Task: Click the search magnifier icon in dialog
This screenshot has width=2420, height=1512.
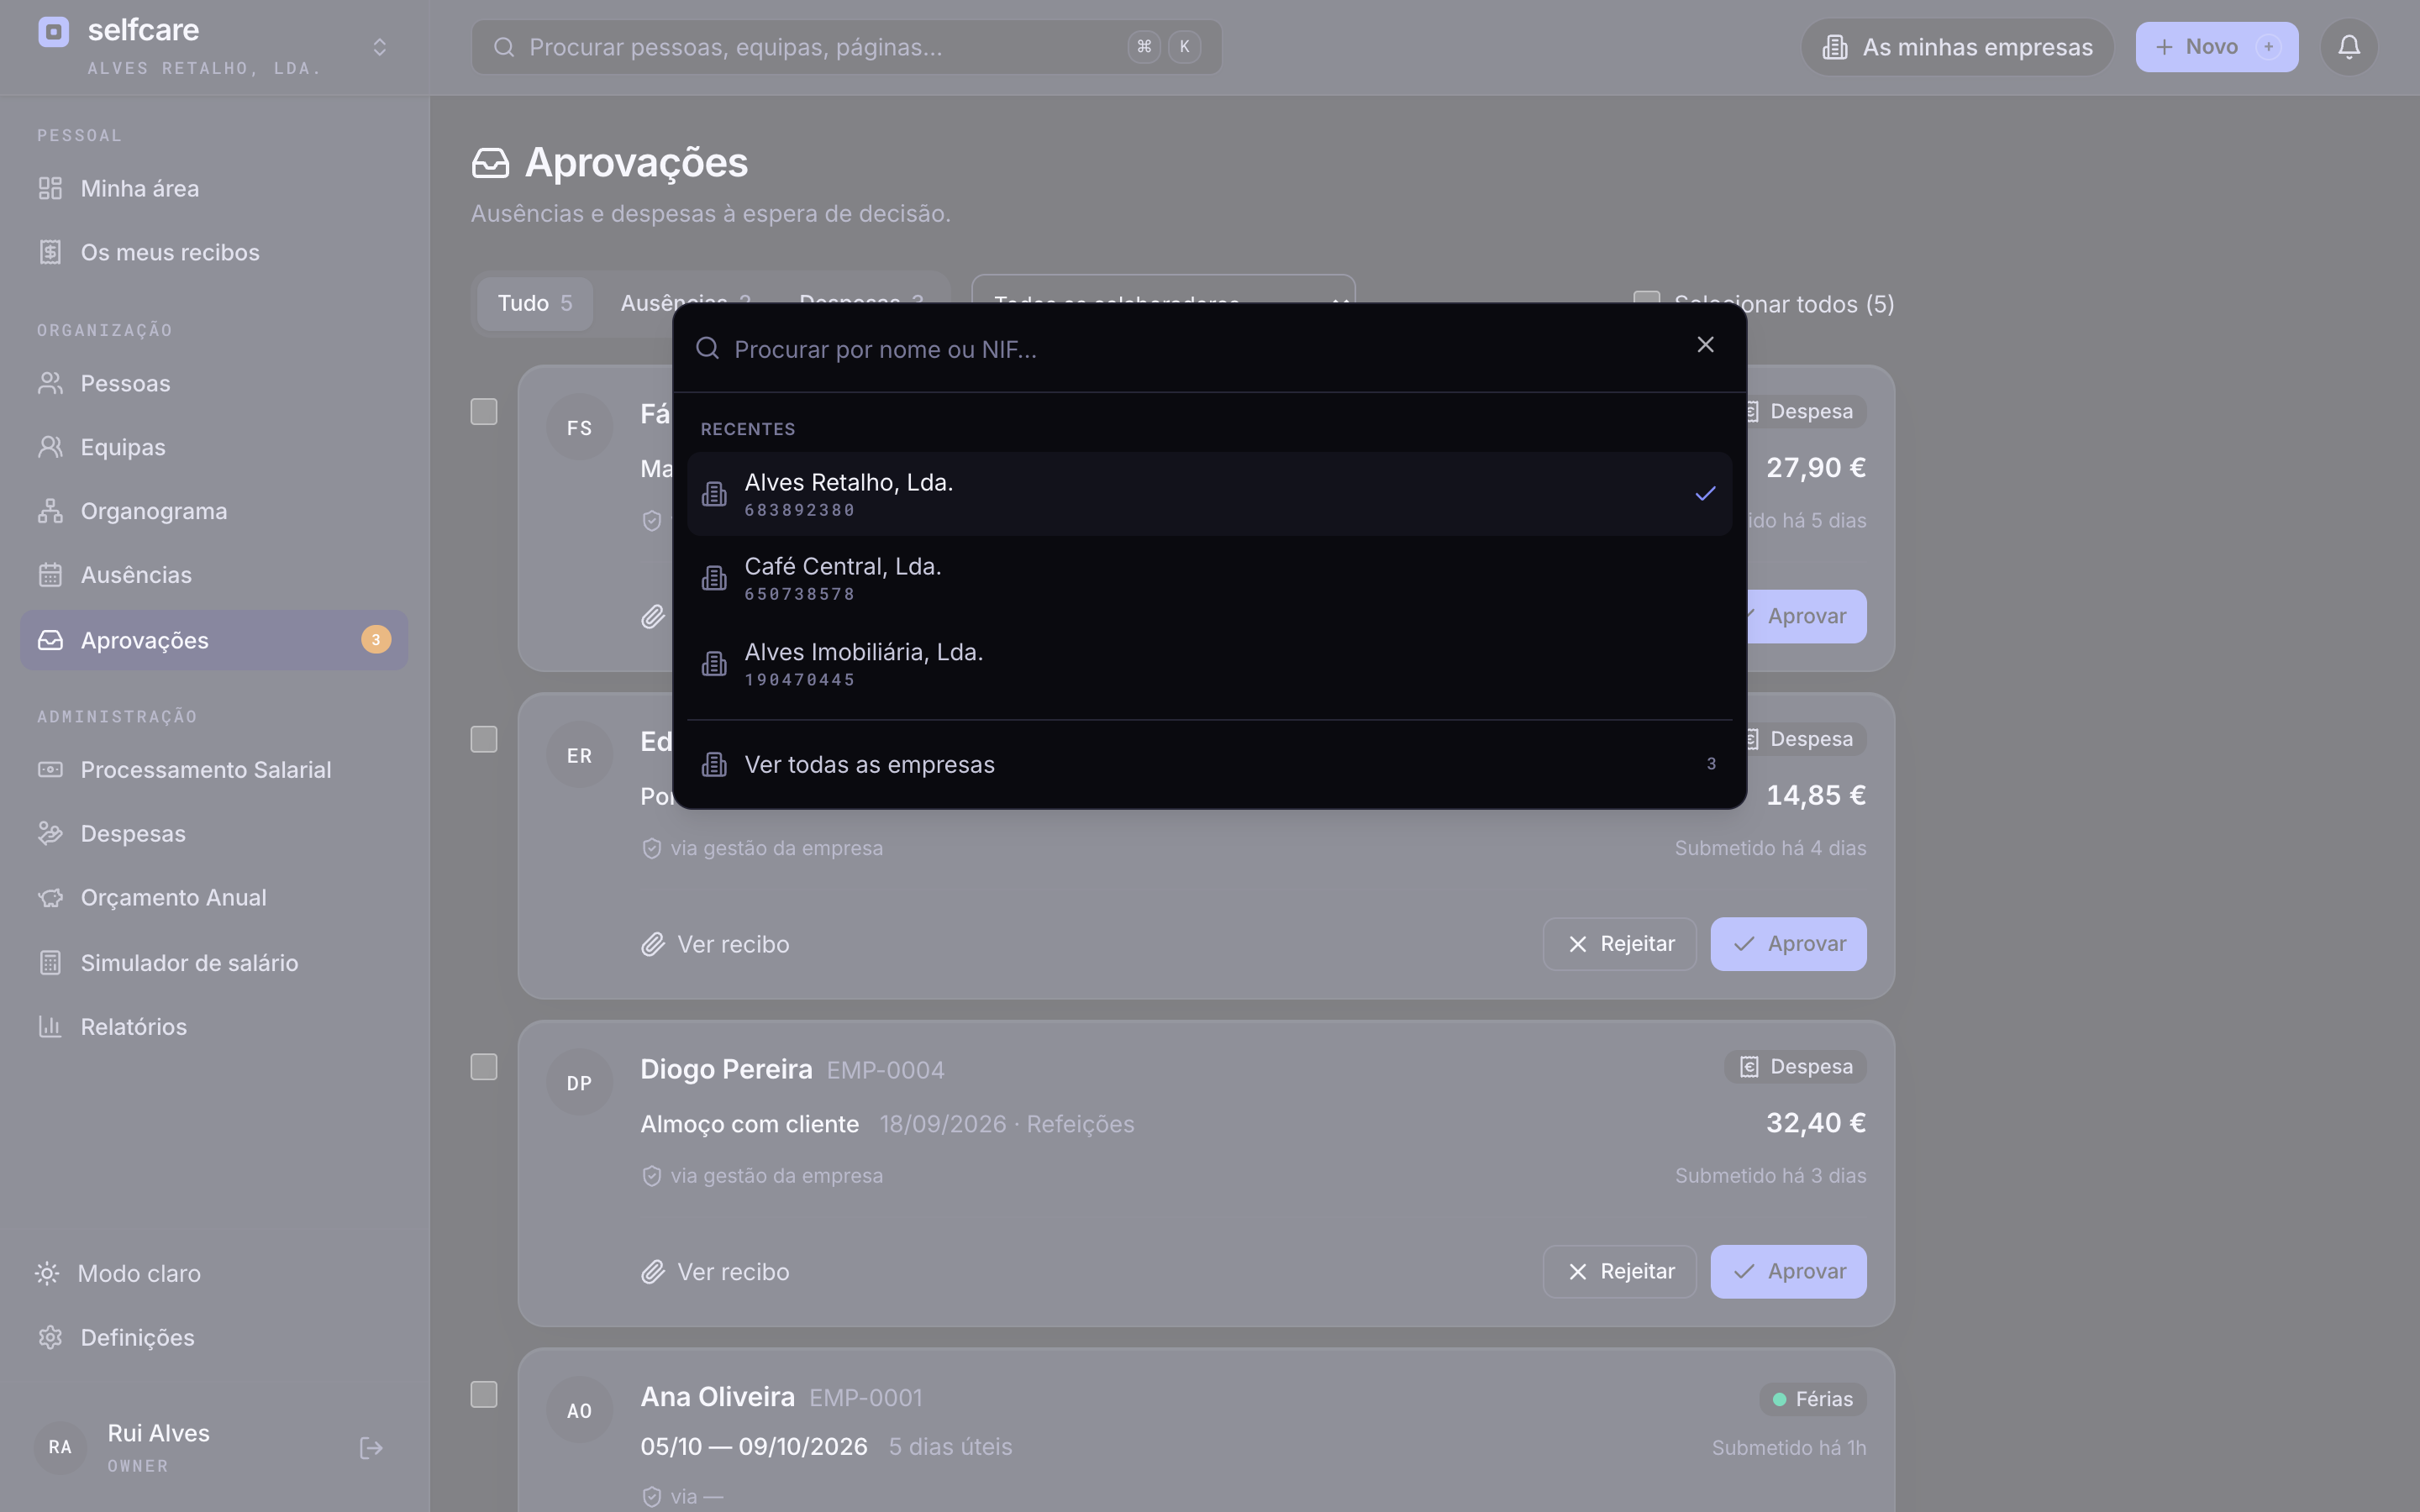Action: (707, 348)
